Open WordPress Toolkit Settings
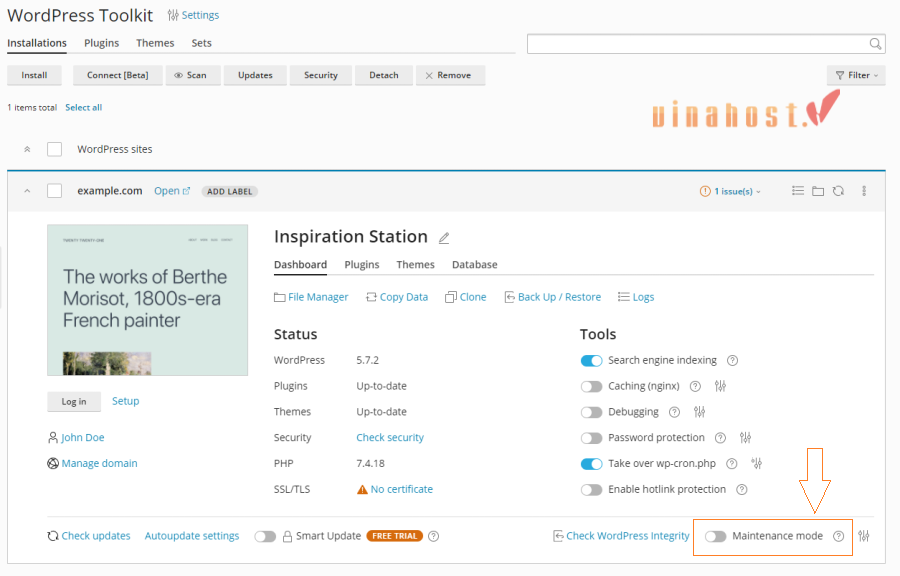The image size is (900, 576). coord(193,15)
